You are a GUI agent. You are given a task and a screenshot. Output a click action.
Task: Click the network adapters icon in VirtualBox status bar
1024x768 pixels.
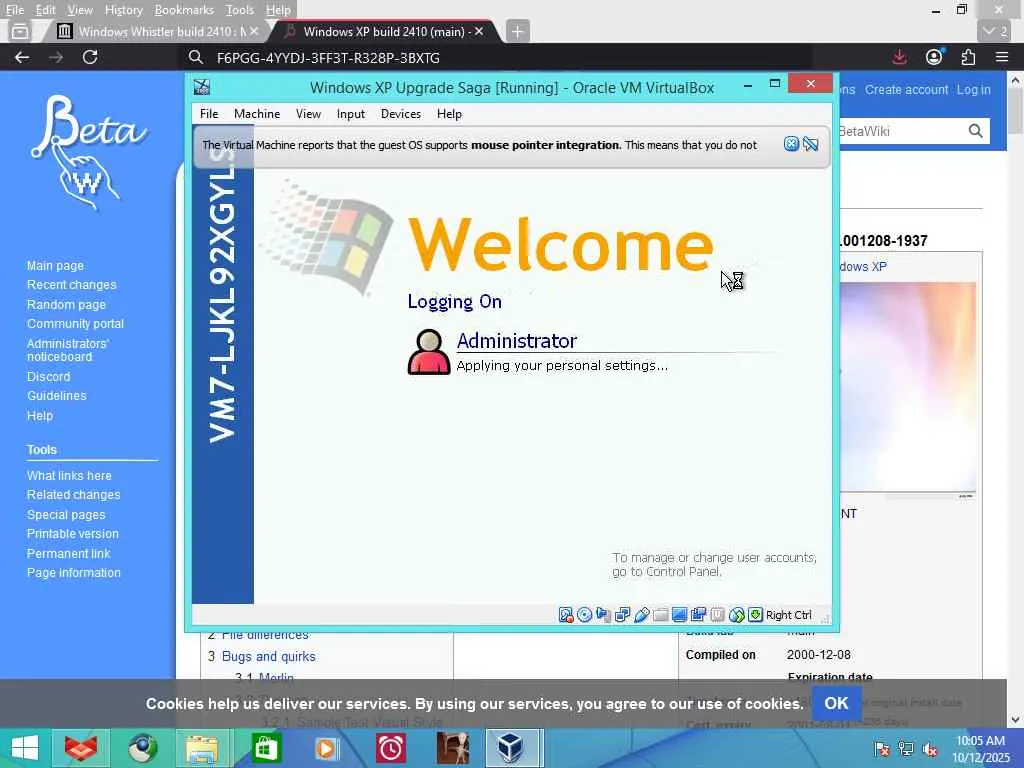coord(622,615)
